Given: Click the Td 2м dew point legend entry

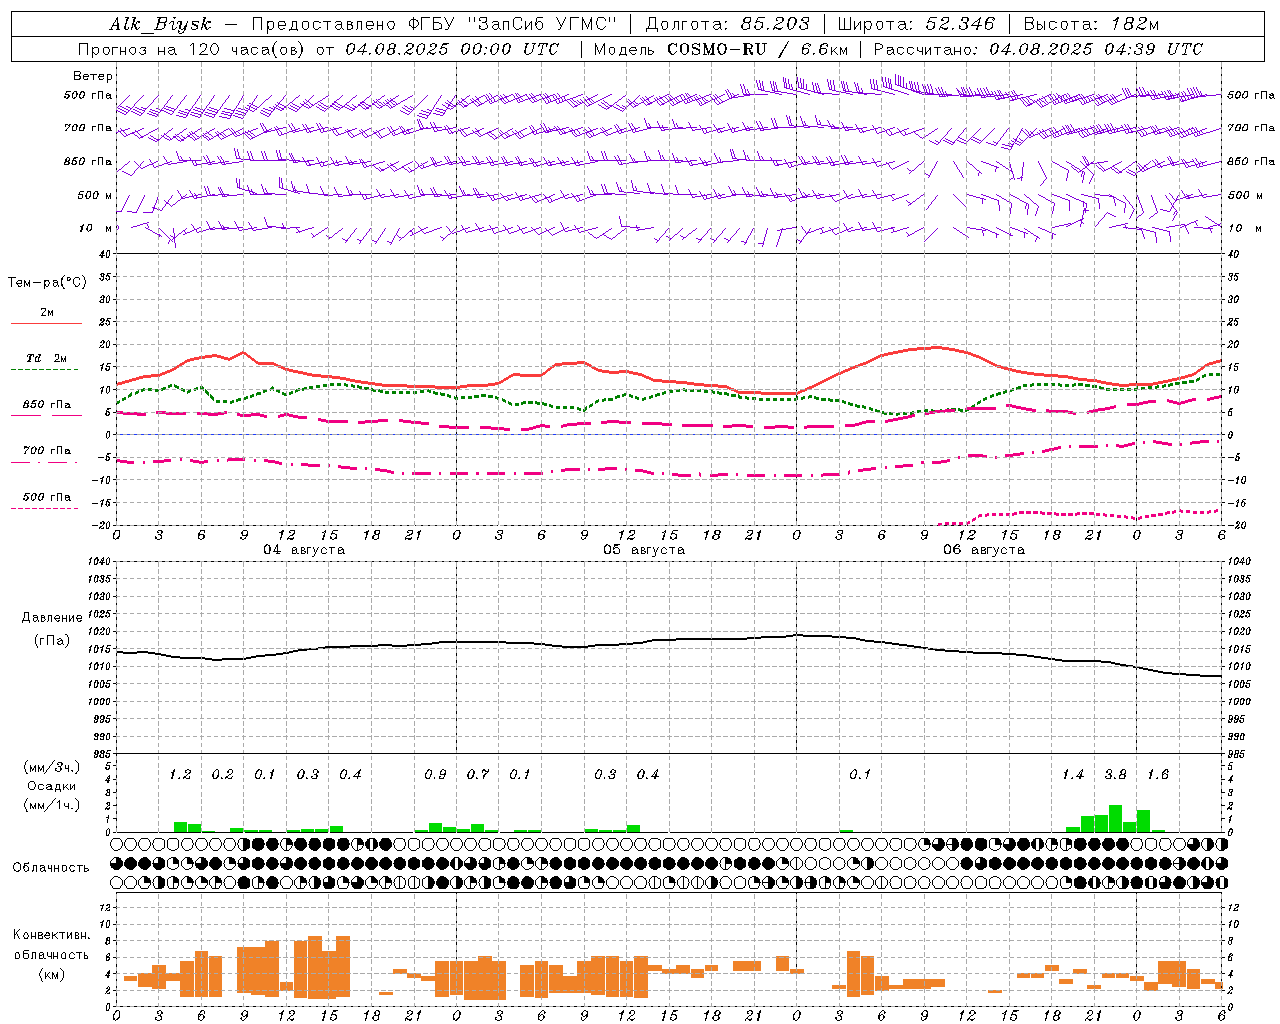Looking at the screenshot, I should pos(47,358).
